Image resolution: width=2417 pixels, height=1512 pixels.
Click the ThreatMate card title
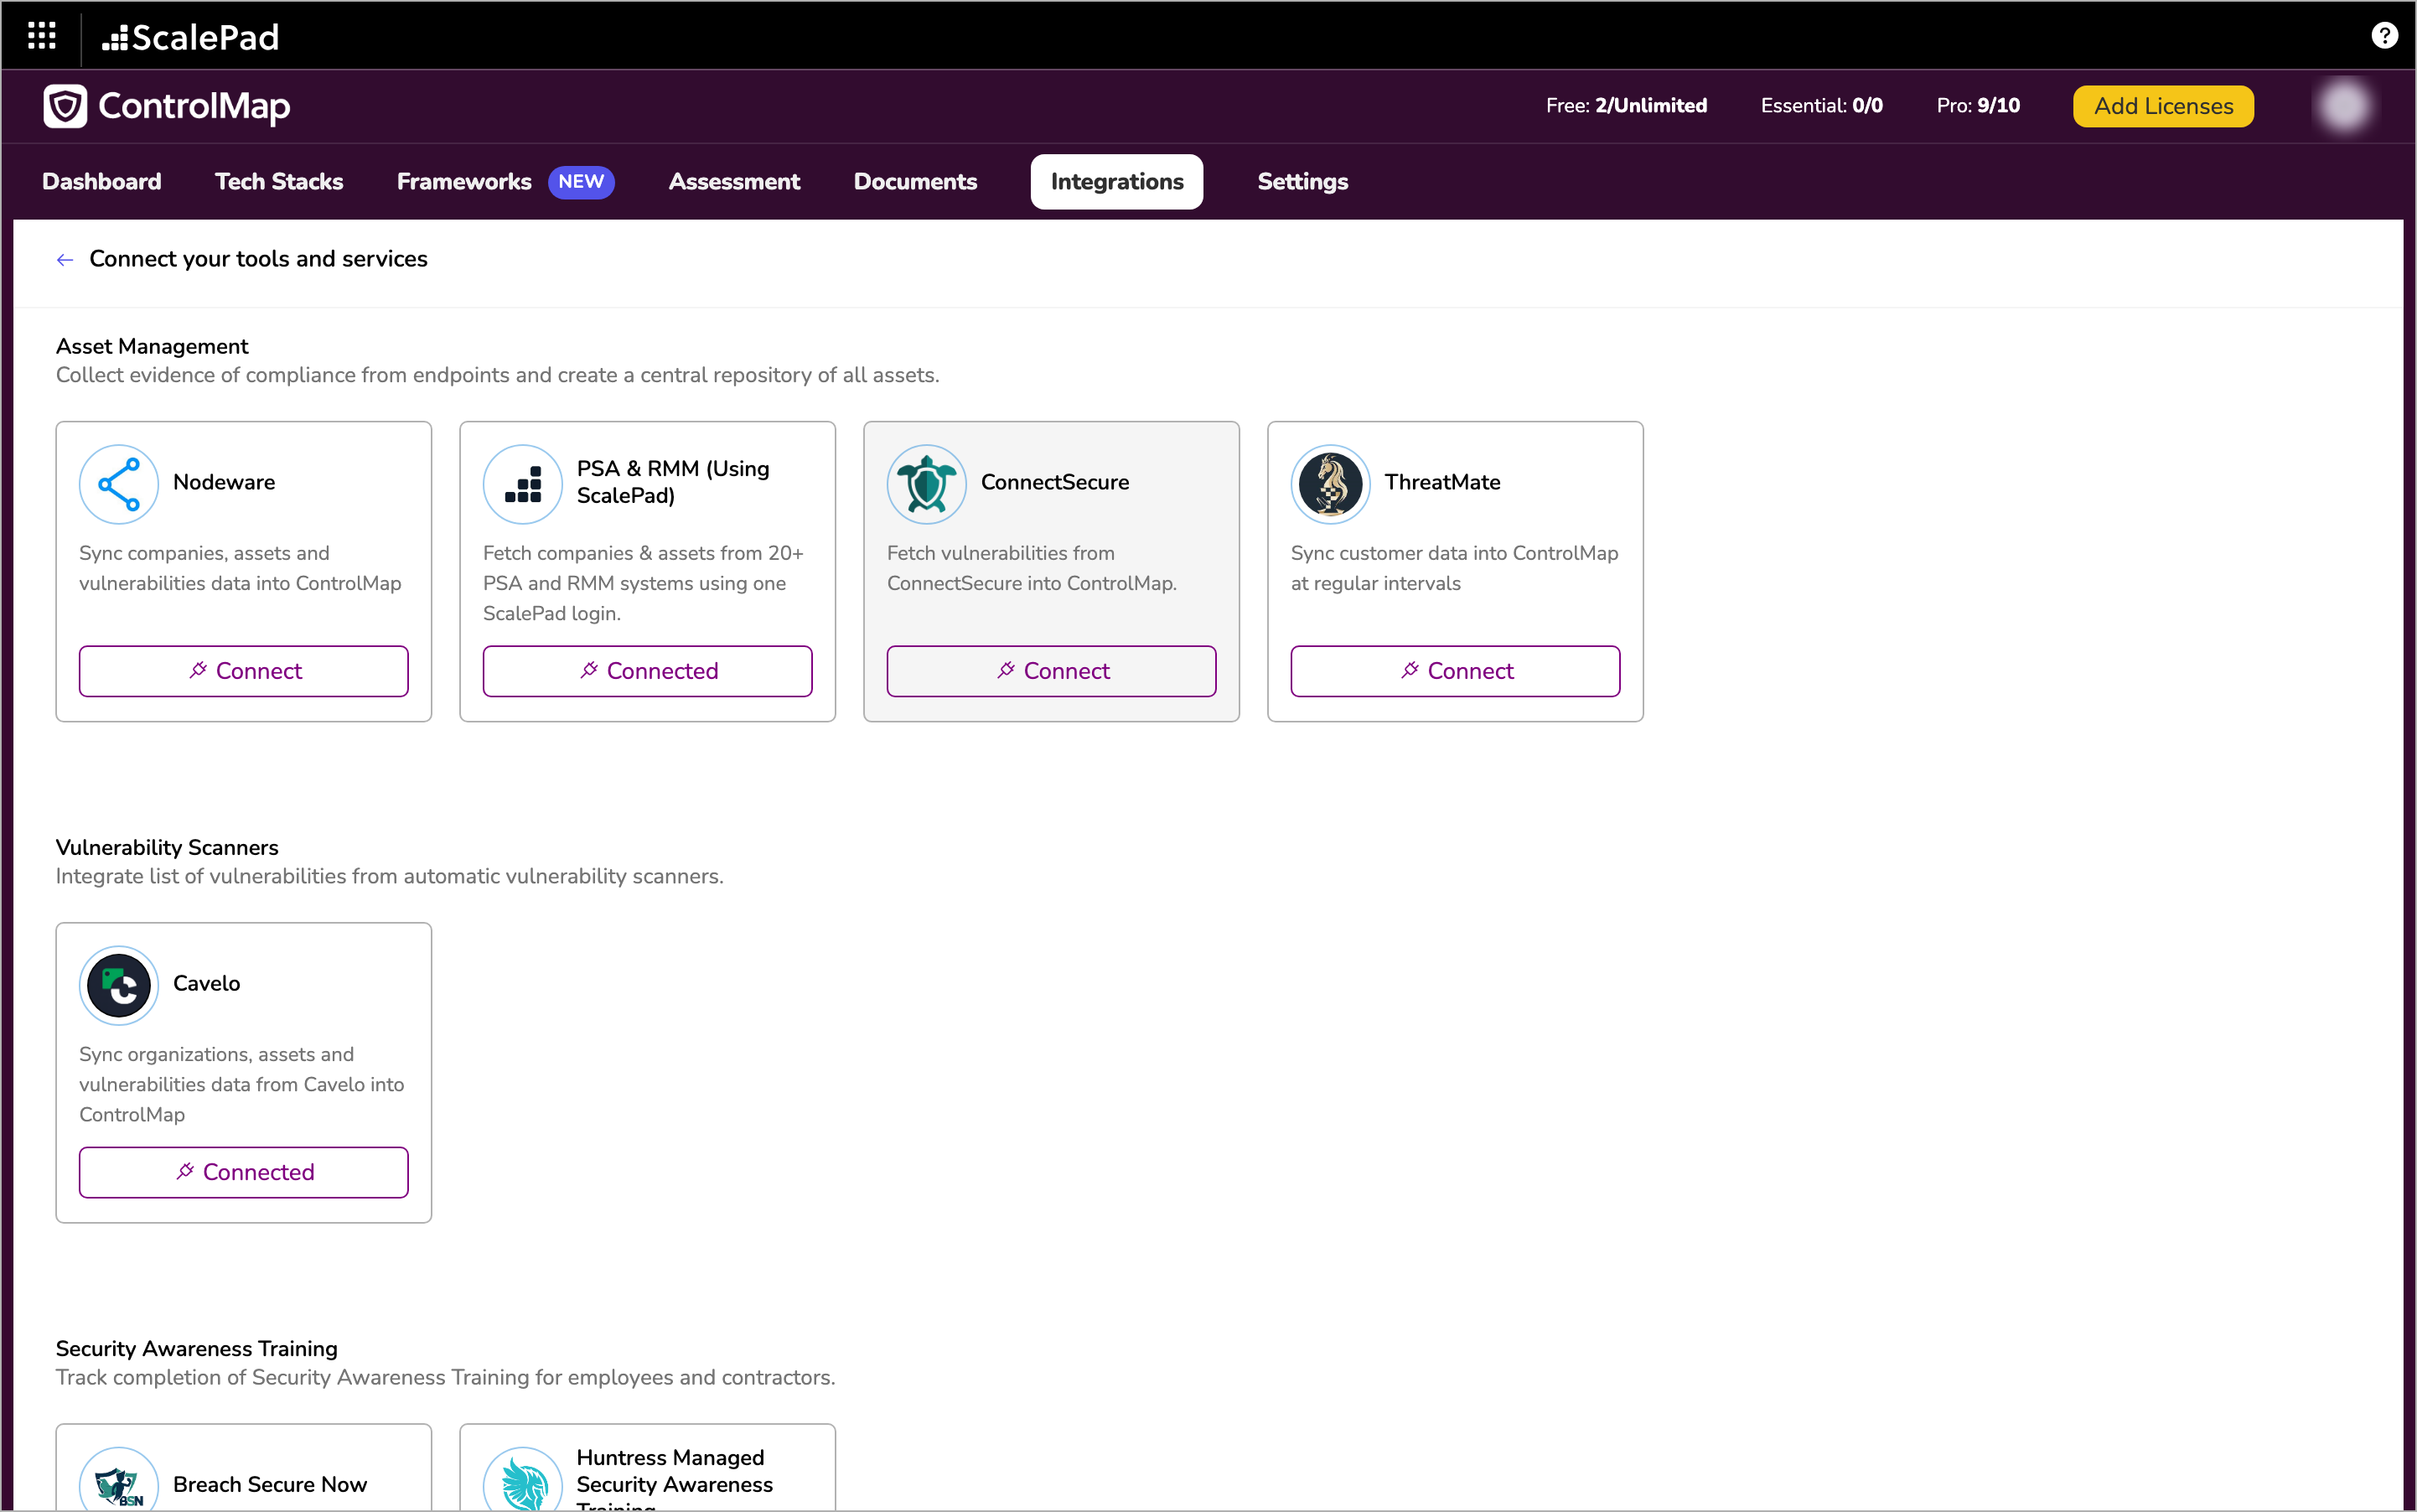(x=1442, y=482)
